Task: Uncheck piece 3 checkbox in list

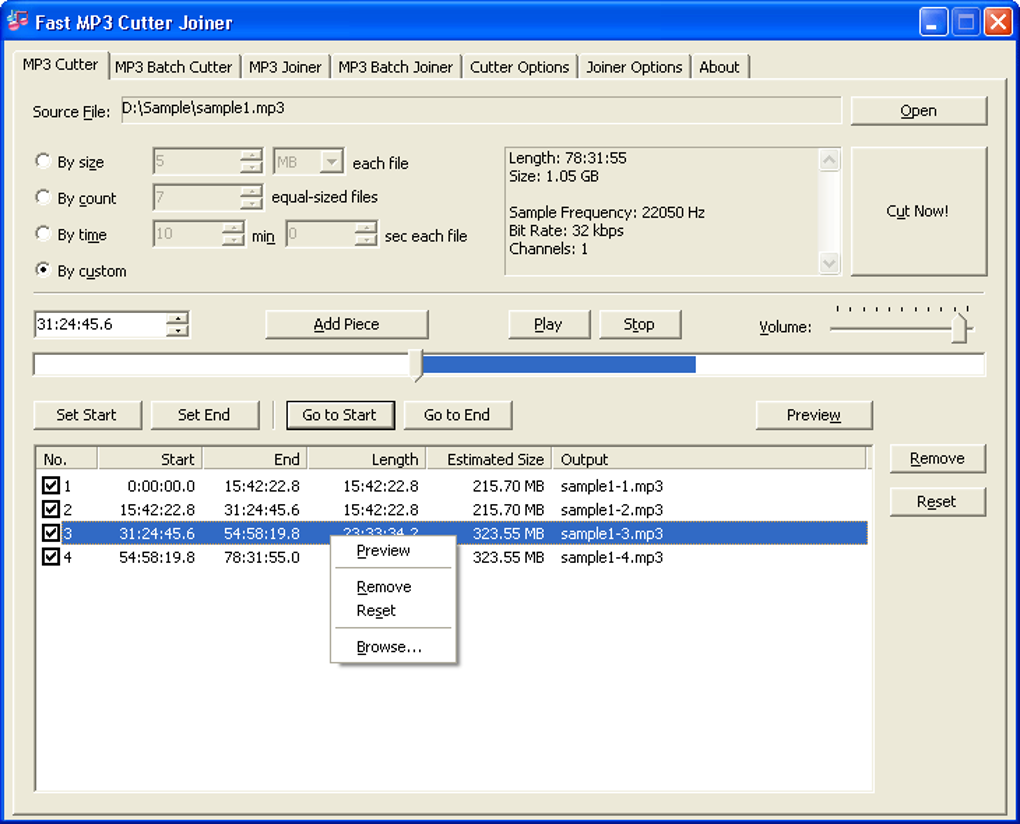Action: click(x=51, y=533)
